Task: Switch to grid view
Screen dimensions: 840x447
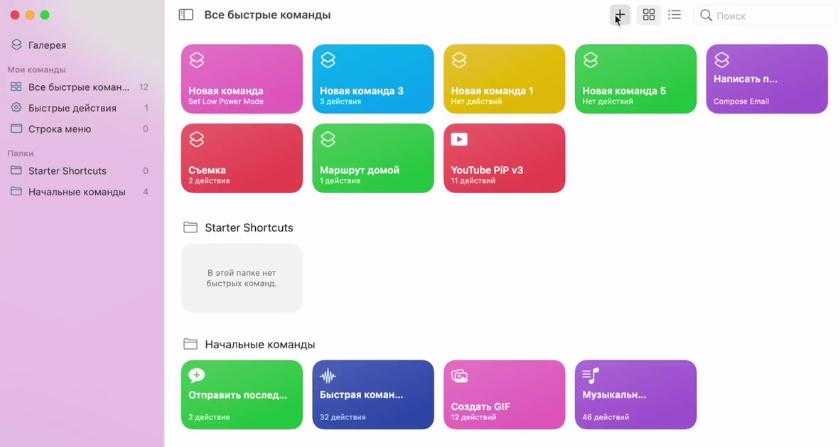Action: tap(649, 15)
